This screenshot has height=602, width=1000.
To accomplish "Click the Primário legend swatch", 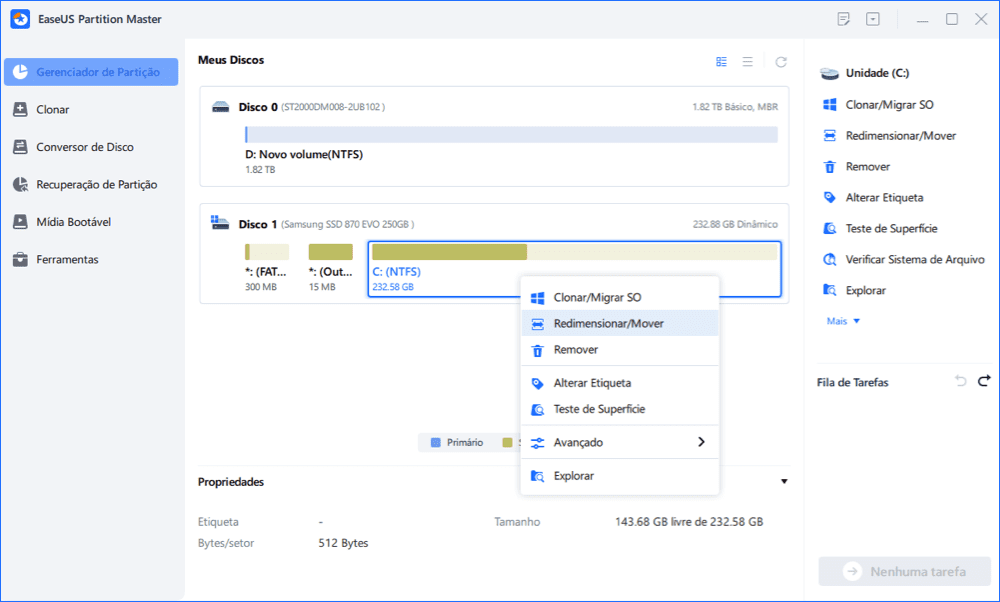I will [x=436, y=443].
